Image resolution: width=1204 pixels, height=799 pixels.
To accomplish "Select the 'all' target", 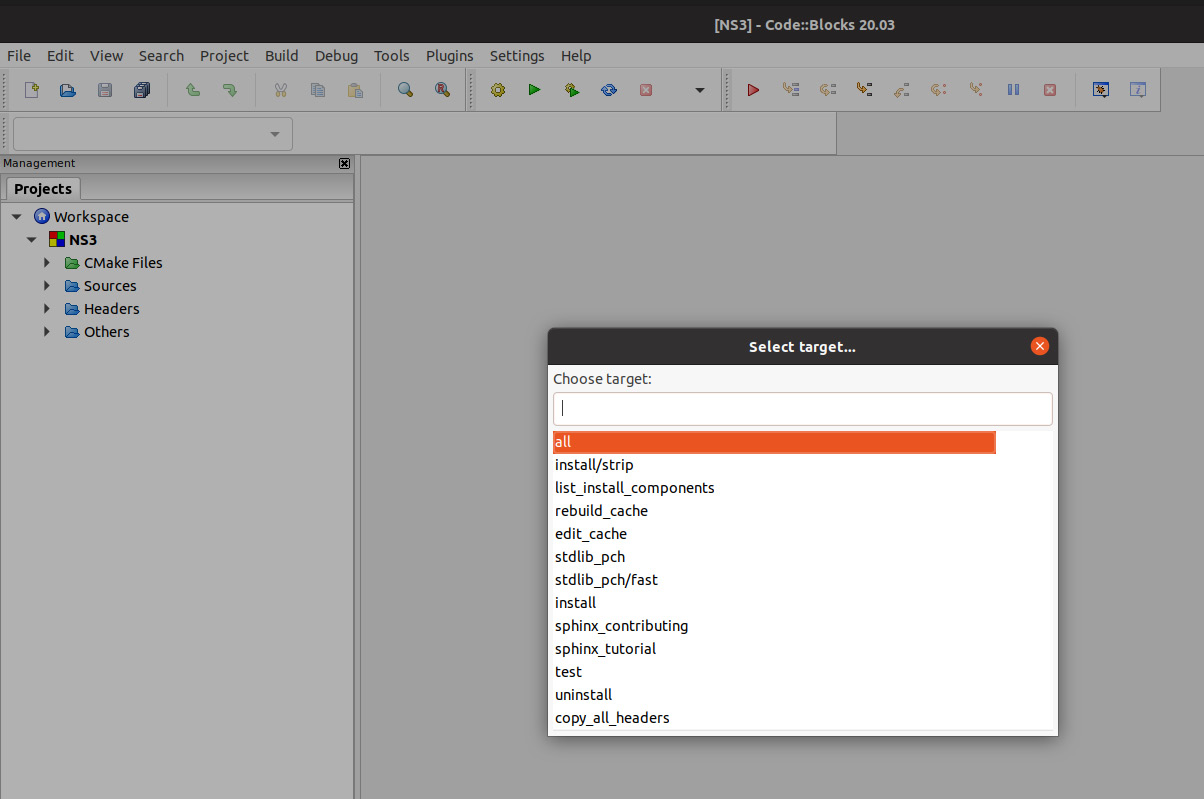I will coord(774,442).
